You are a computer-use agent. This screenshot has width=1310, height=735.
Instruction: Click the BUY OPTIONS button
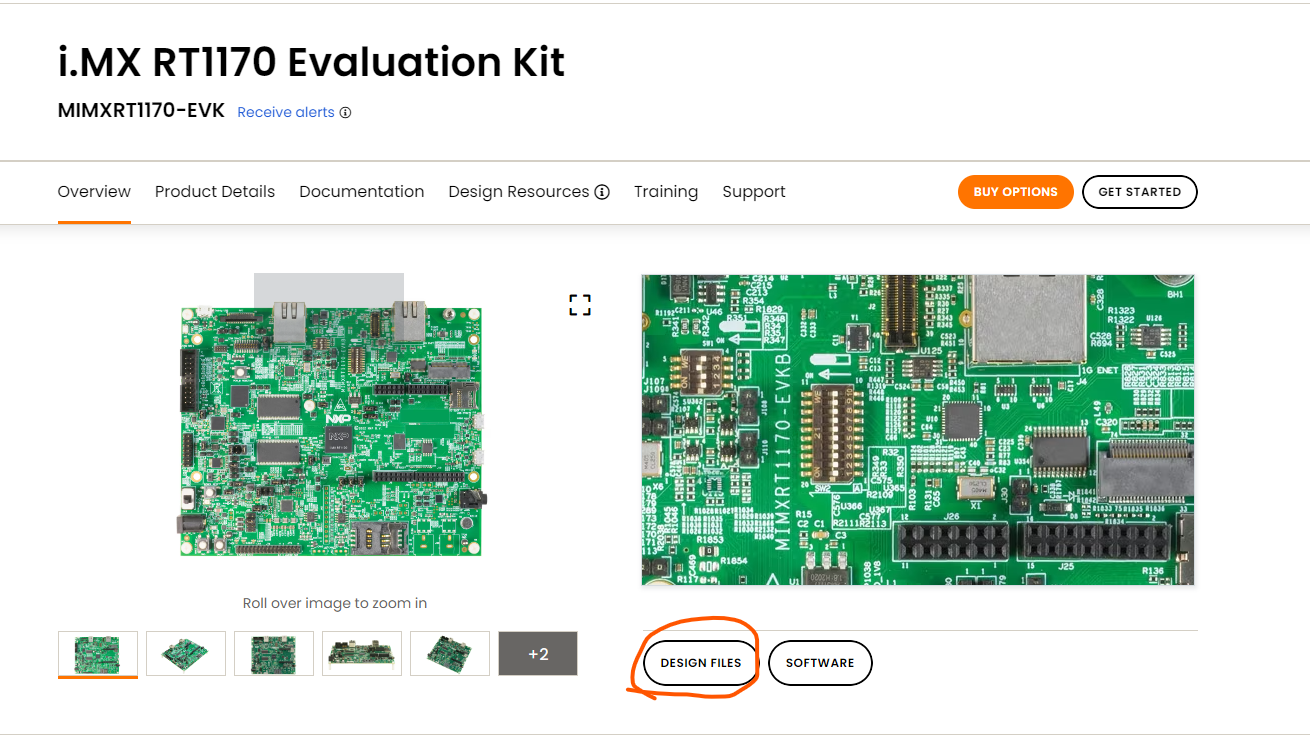(x=1015, y=191)
